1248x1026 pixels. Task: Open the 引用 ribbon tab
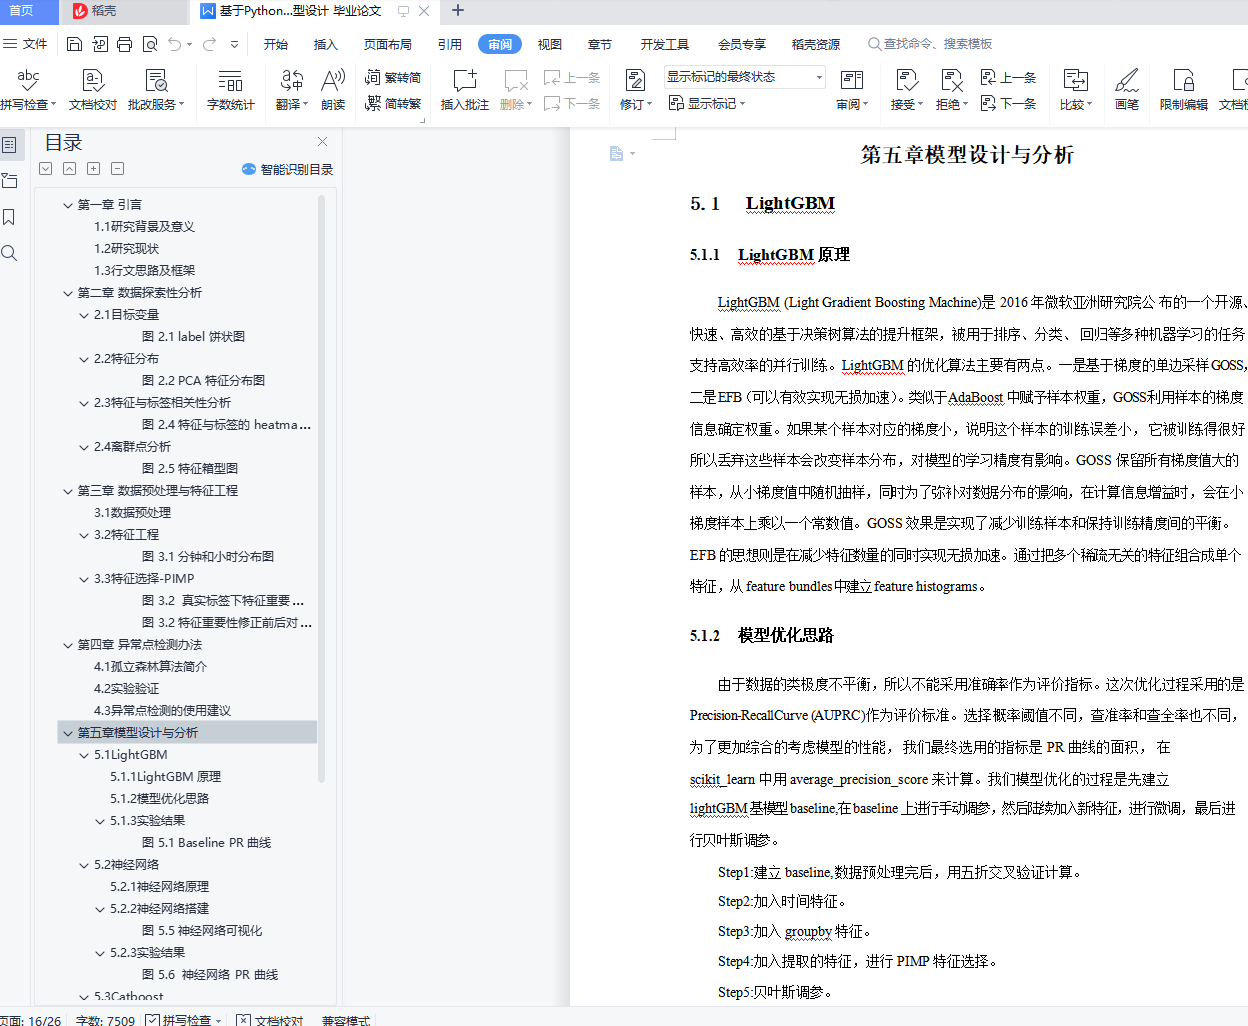coord(450,44)
